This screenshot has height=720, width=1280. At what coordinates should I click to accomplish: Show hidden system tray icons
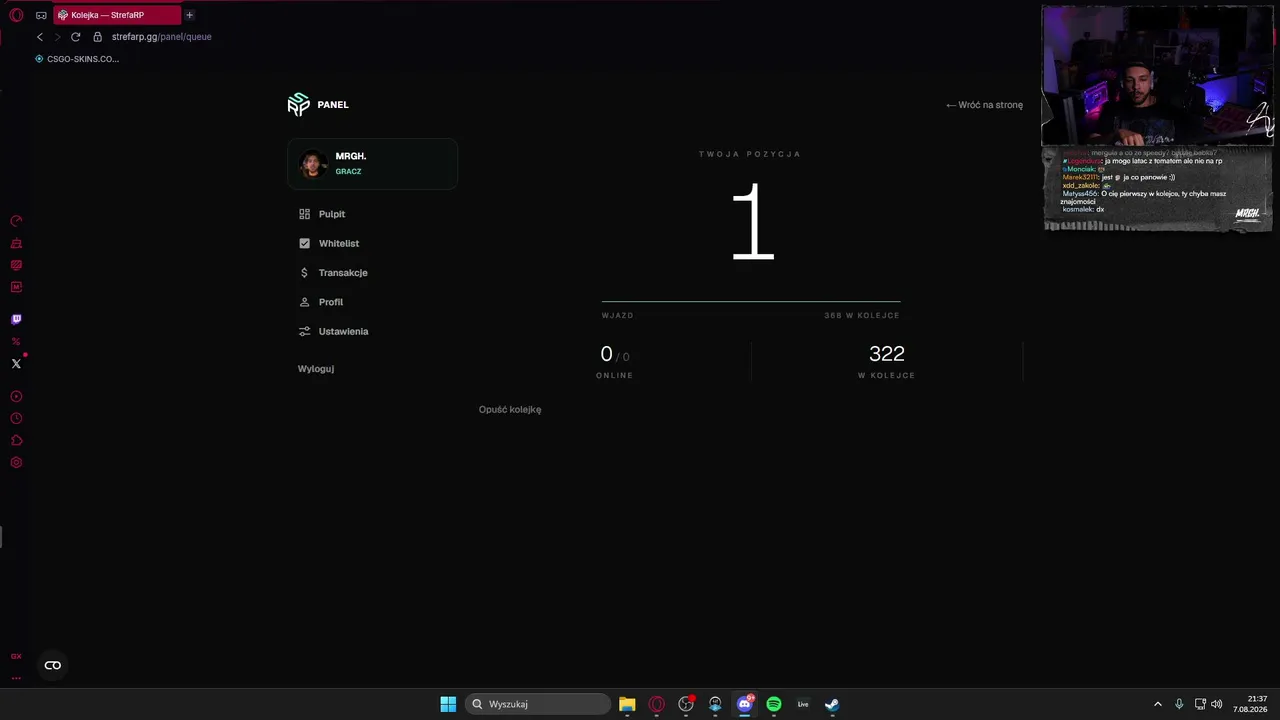(1158, 704)
